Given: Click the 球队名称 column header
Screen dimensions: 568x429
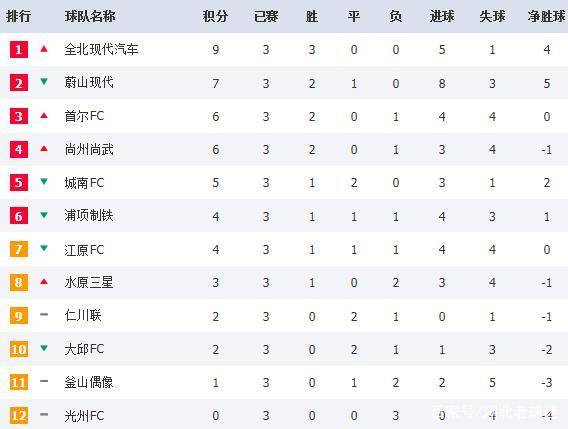Looking at the screenshot, I should (90, 16).
